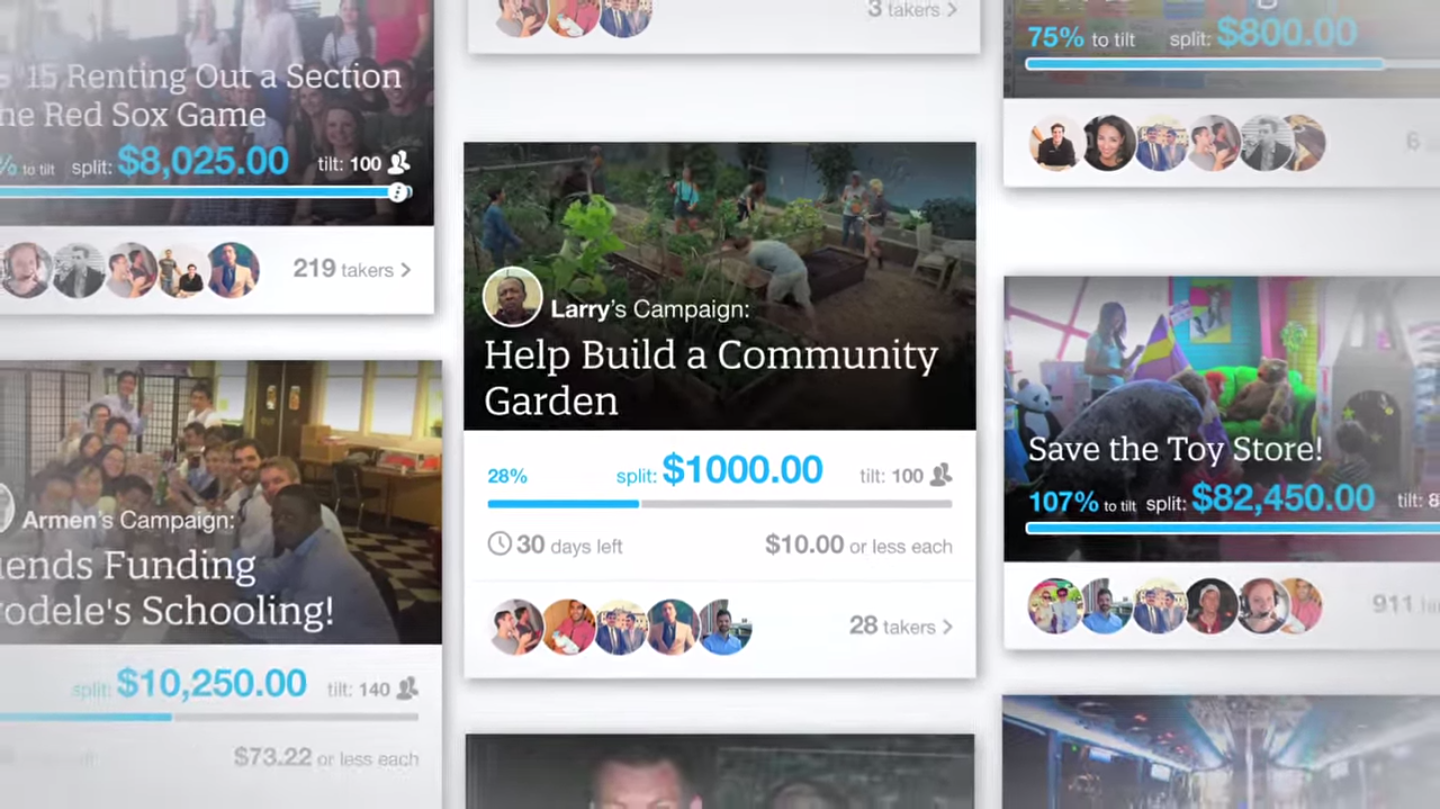Open the Save the Toy Store! campaign title
Screen dimensions: 1440x809
tap(1174, 449)
